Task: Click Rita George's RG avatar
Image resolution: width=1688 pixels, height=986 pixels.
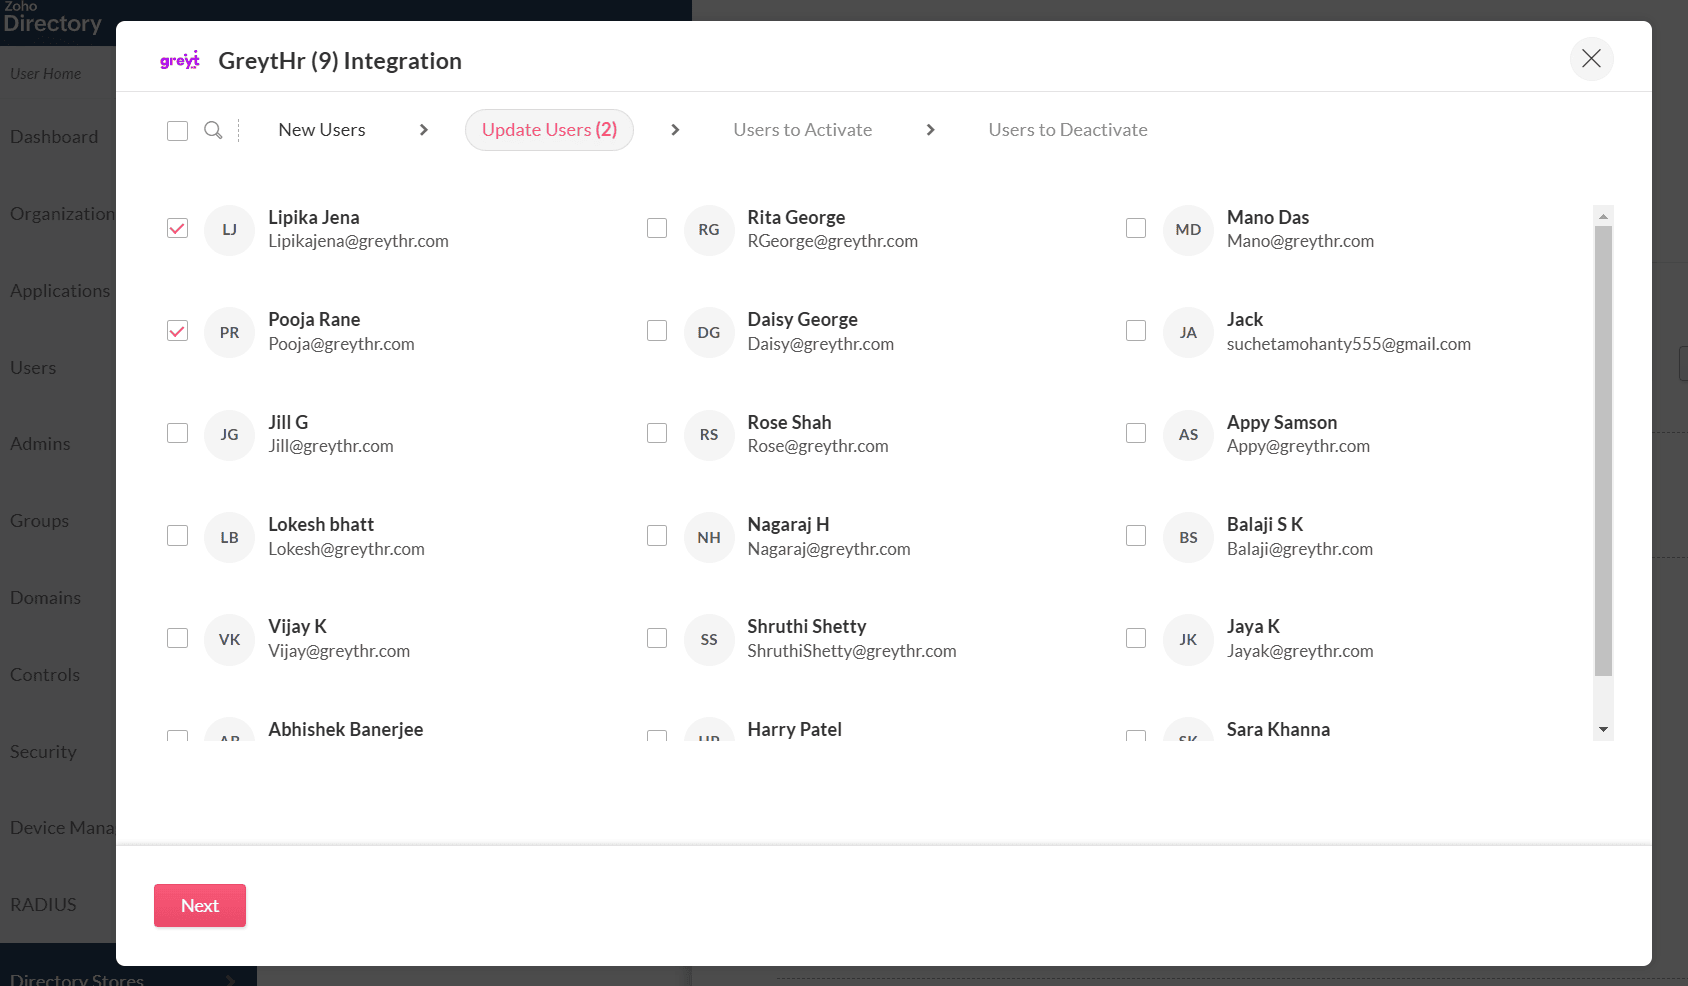Action: 709,230
